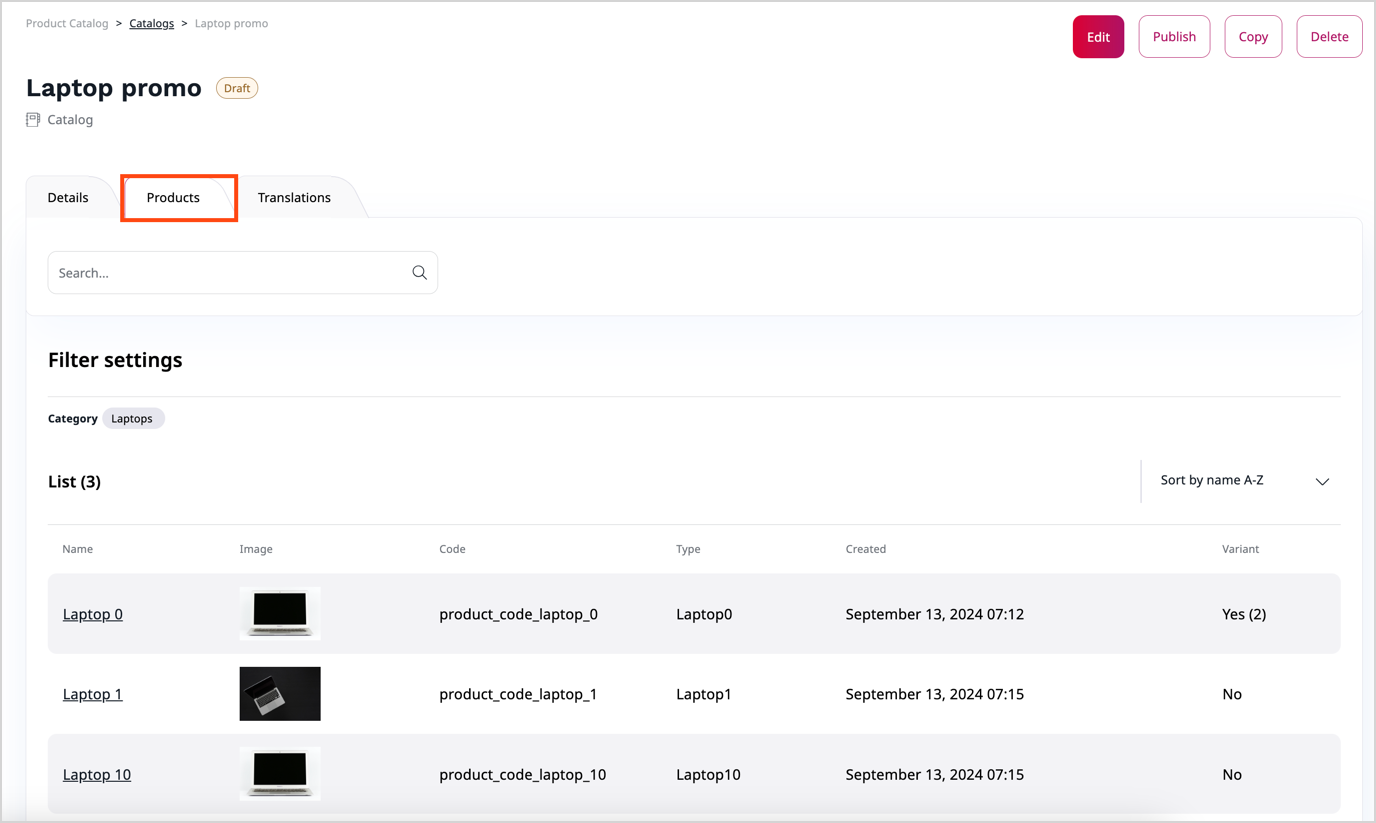This screenshot has width=1376, height=823.
Task: Open the Laptop 0 product link
Action: [x=93, y=614]
